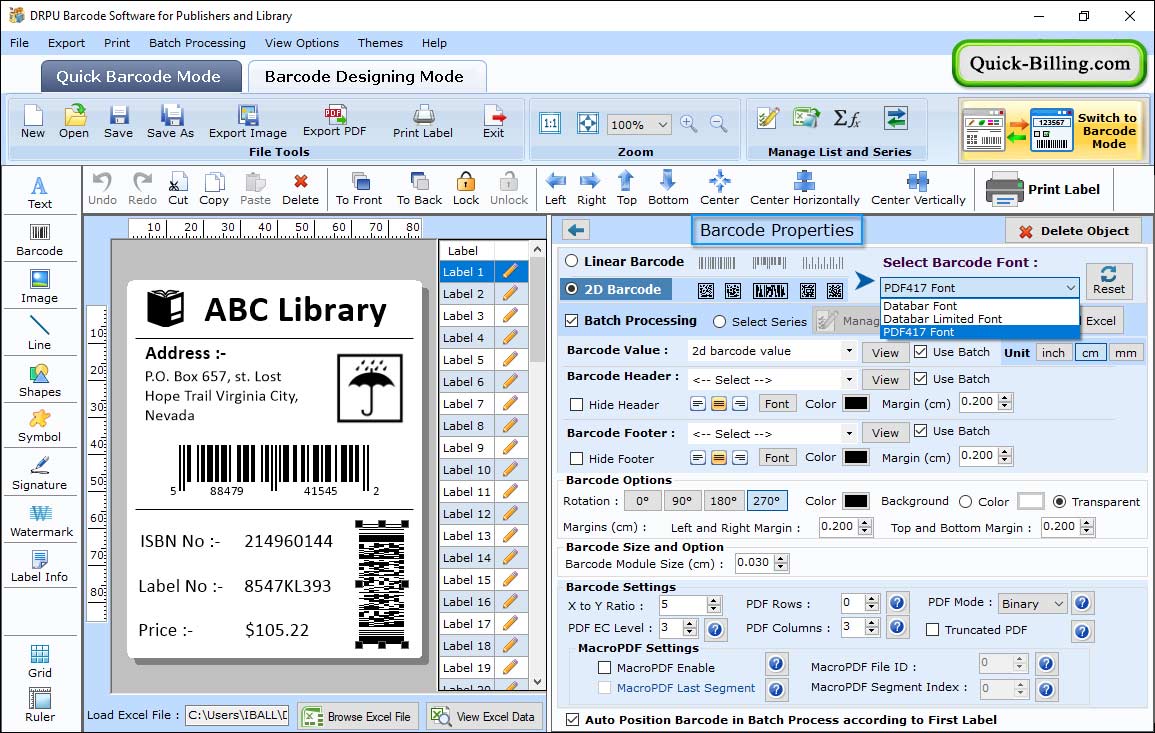This screenshot has height=733, width=1155.
Task: Open the PDF Mode Binary dropdown
Action: [1032, 603]
